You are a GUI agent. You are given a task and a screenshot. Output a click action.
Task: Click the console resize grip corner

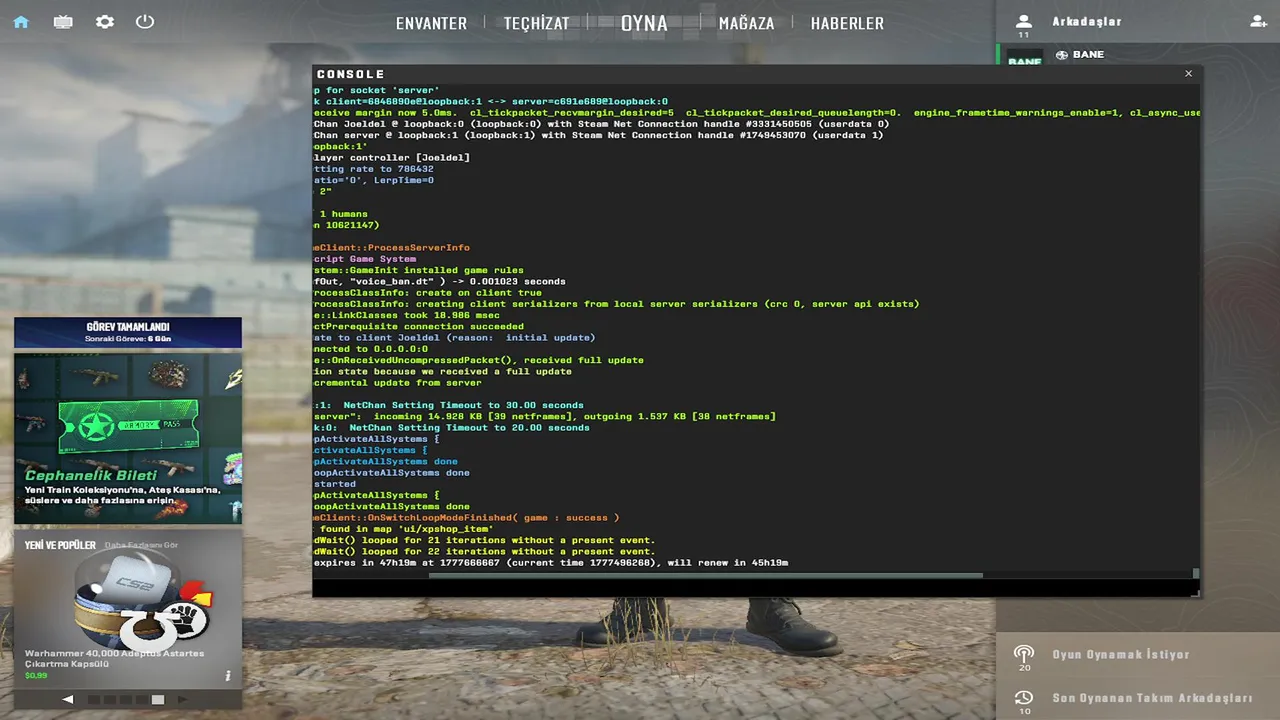click(1195, 591)
